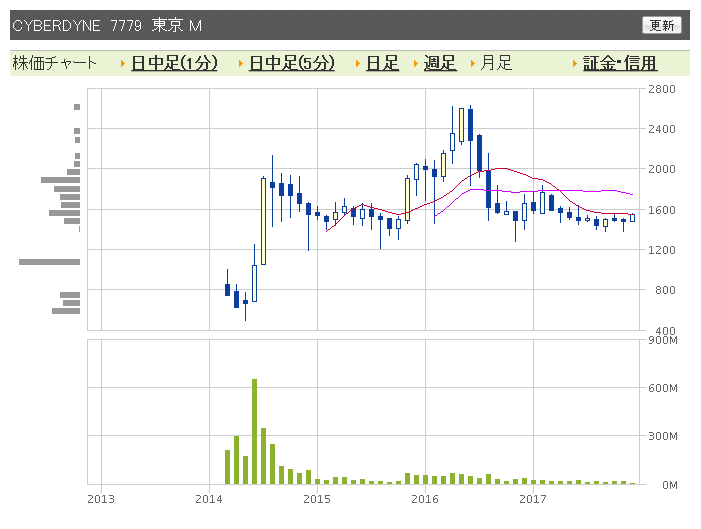Click the 更新 refresh button
The height and width of the screenshot is (529, 701).
pyautogui.click(x=662, y=25)
